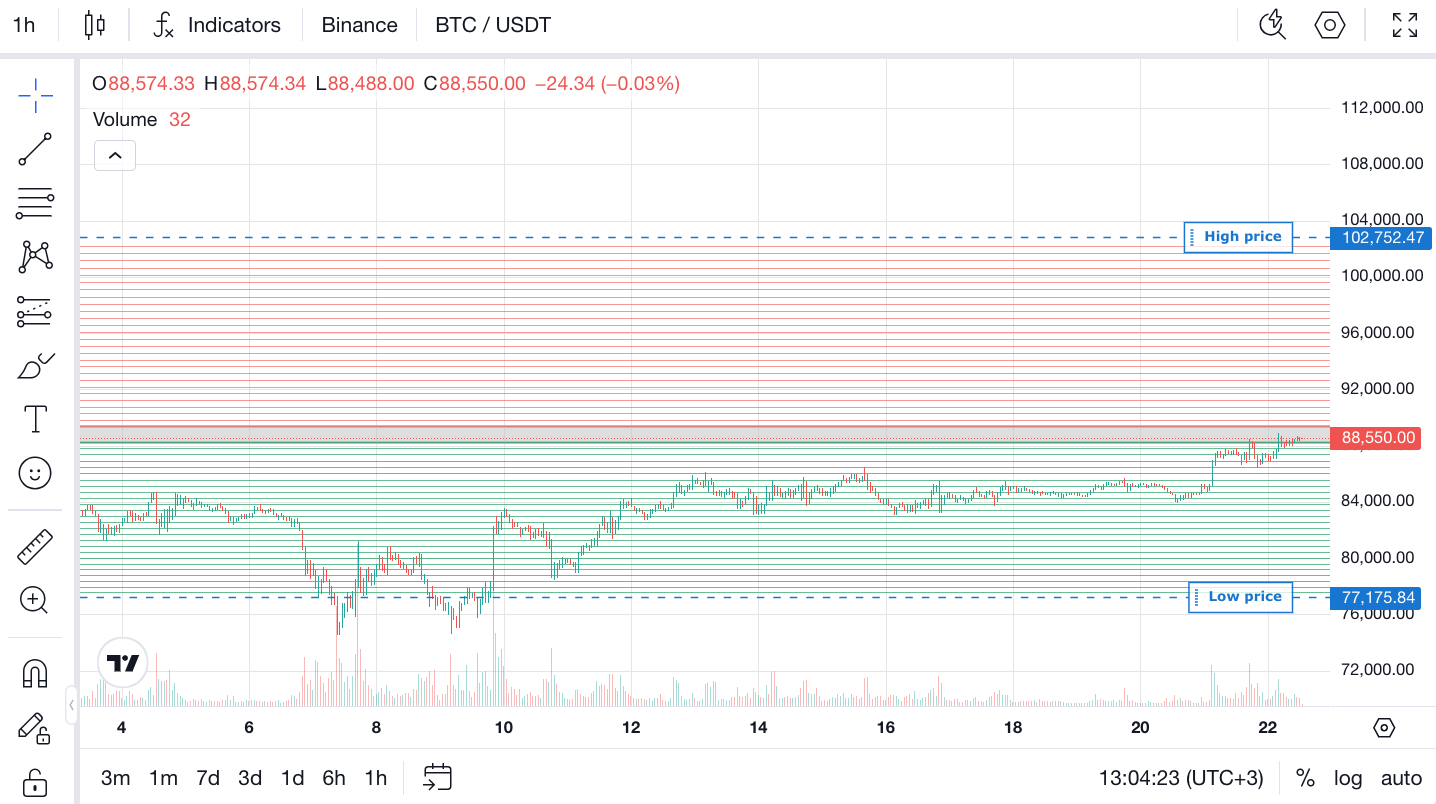The image size is (1436, 804).
Task: Collapse the indicator legend chevron
Action: [x=115, y=156]
